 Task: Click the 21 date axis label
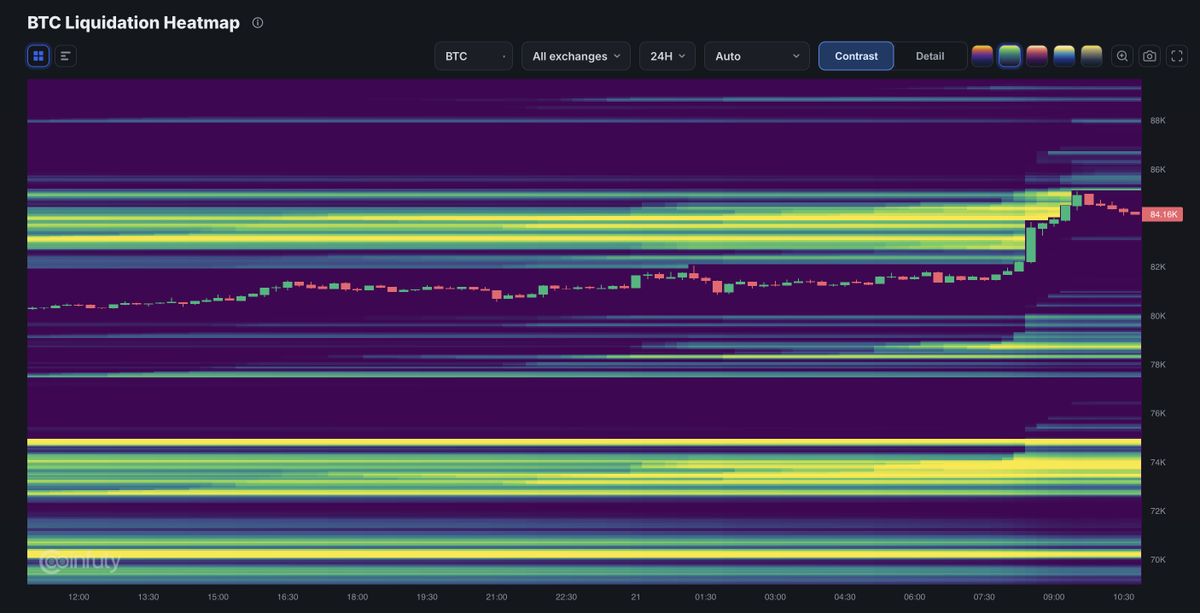[636, 597]
